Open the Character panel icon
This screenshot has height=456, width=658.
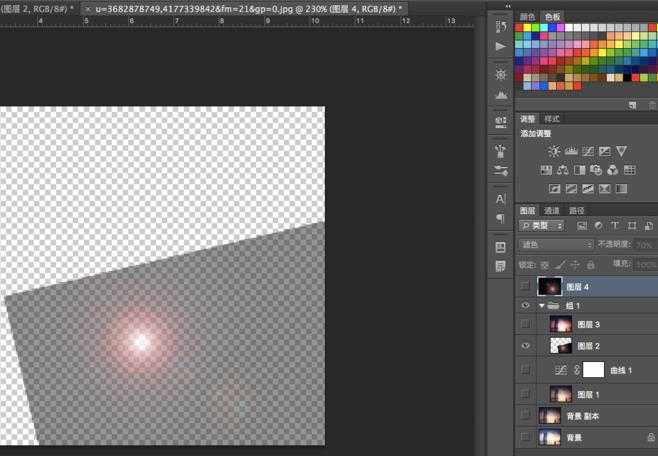coord(500,199)
